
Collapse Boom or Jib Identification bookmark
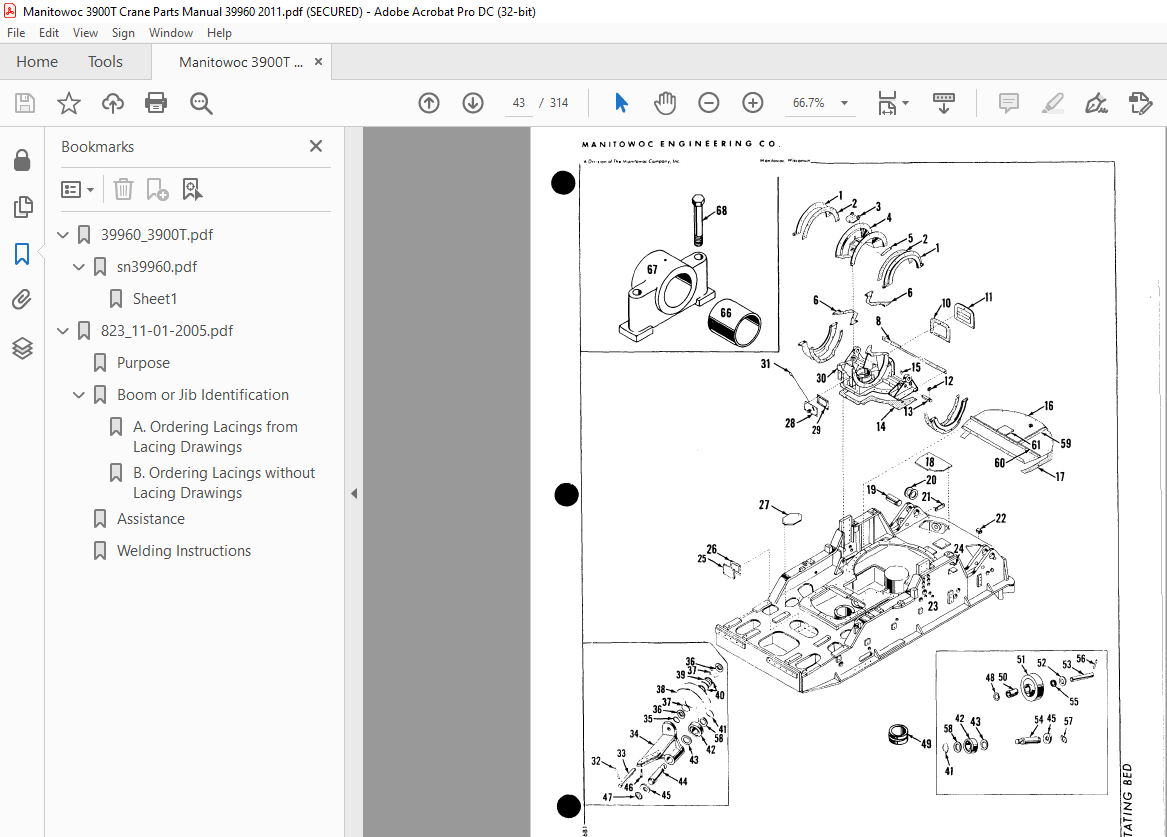(79, 394)
